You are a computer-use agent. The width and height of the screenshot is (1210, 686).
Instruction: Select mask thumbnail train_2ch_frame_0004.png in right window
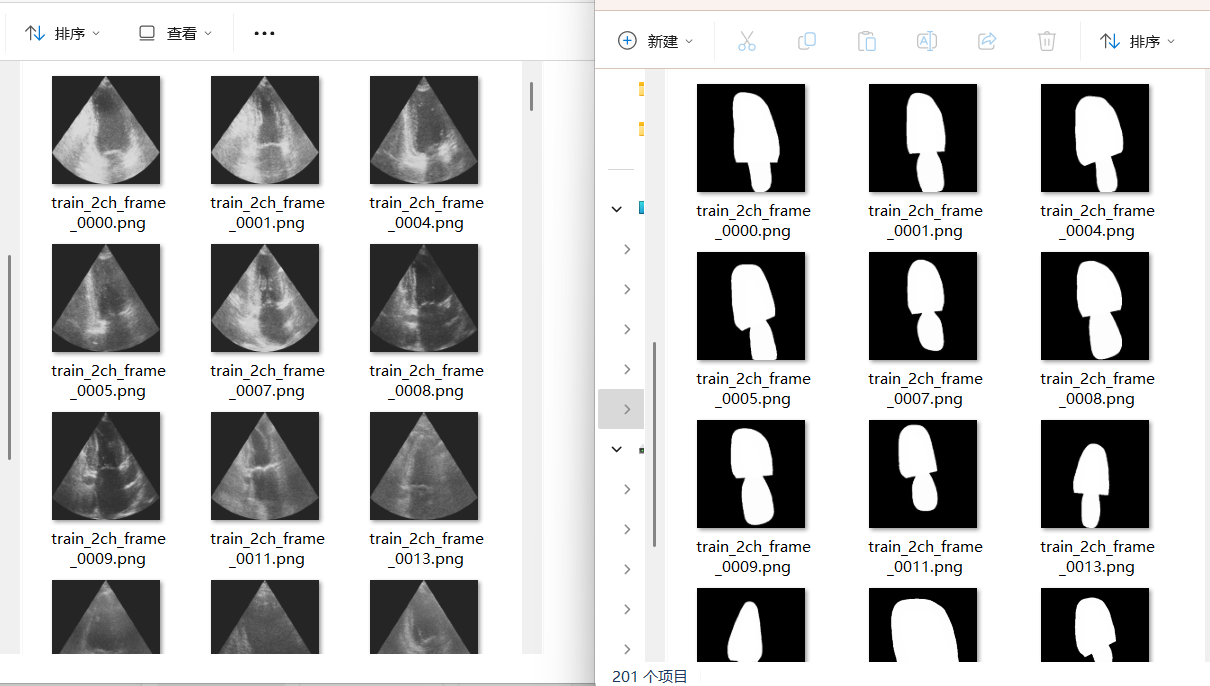click(1095, 138)
